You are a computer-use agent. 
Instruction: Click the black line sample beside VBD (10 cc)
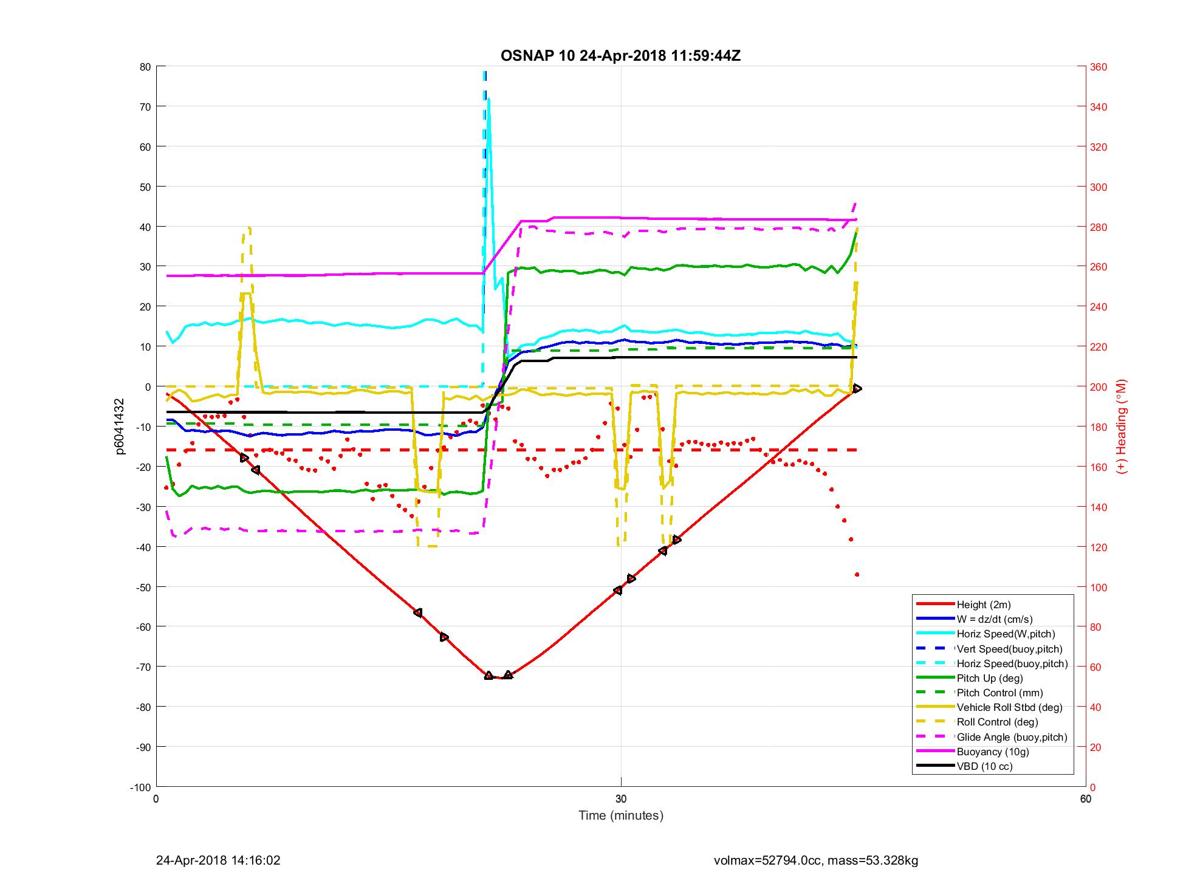click(934, 766)
